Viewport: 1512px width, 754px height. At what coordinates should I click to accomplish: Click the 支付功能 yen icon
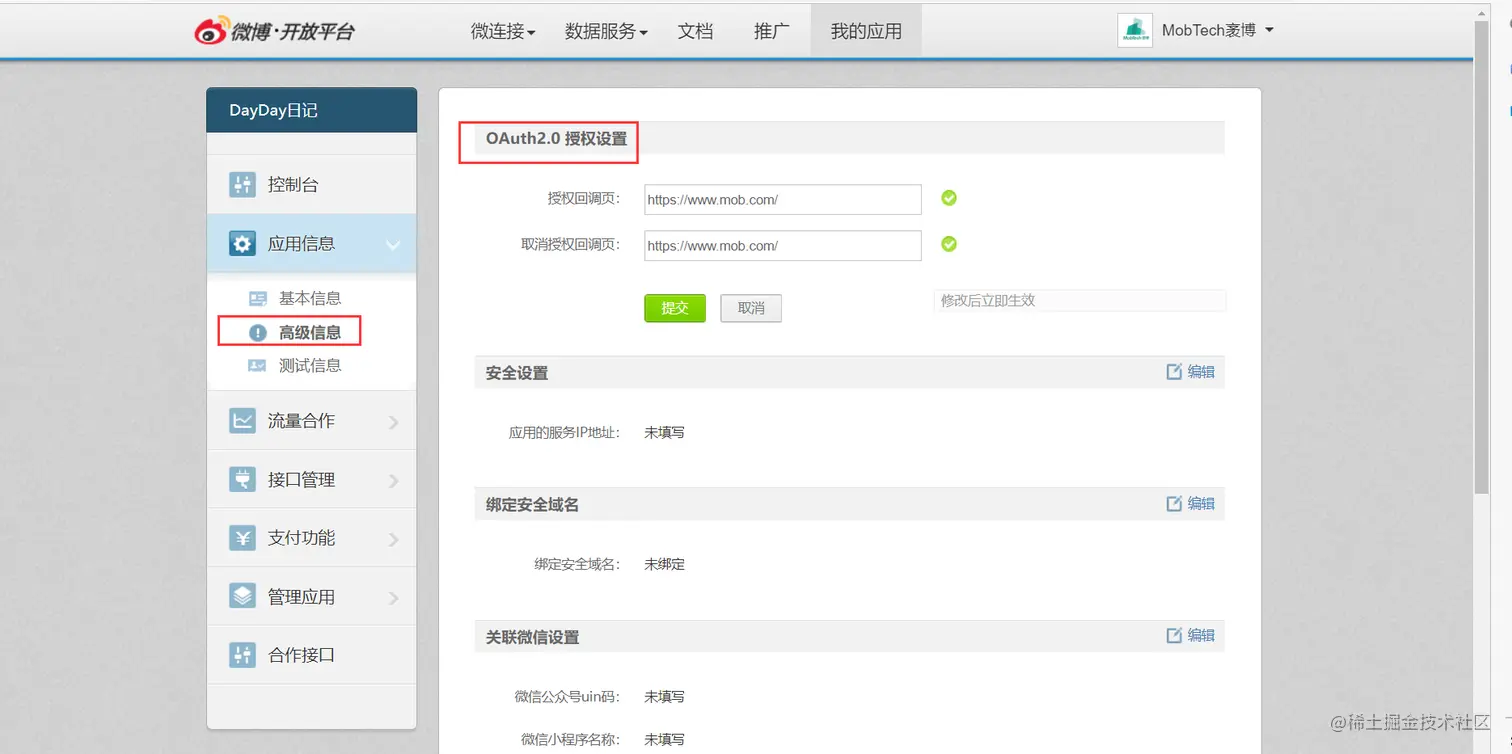[242, 538]
